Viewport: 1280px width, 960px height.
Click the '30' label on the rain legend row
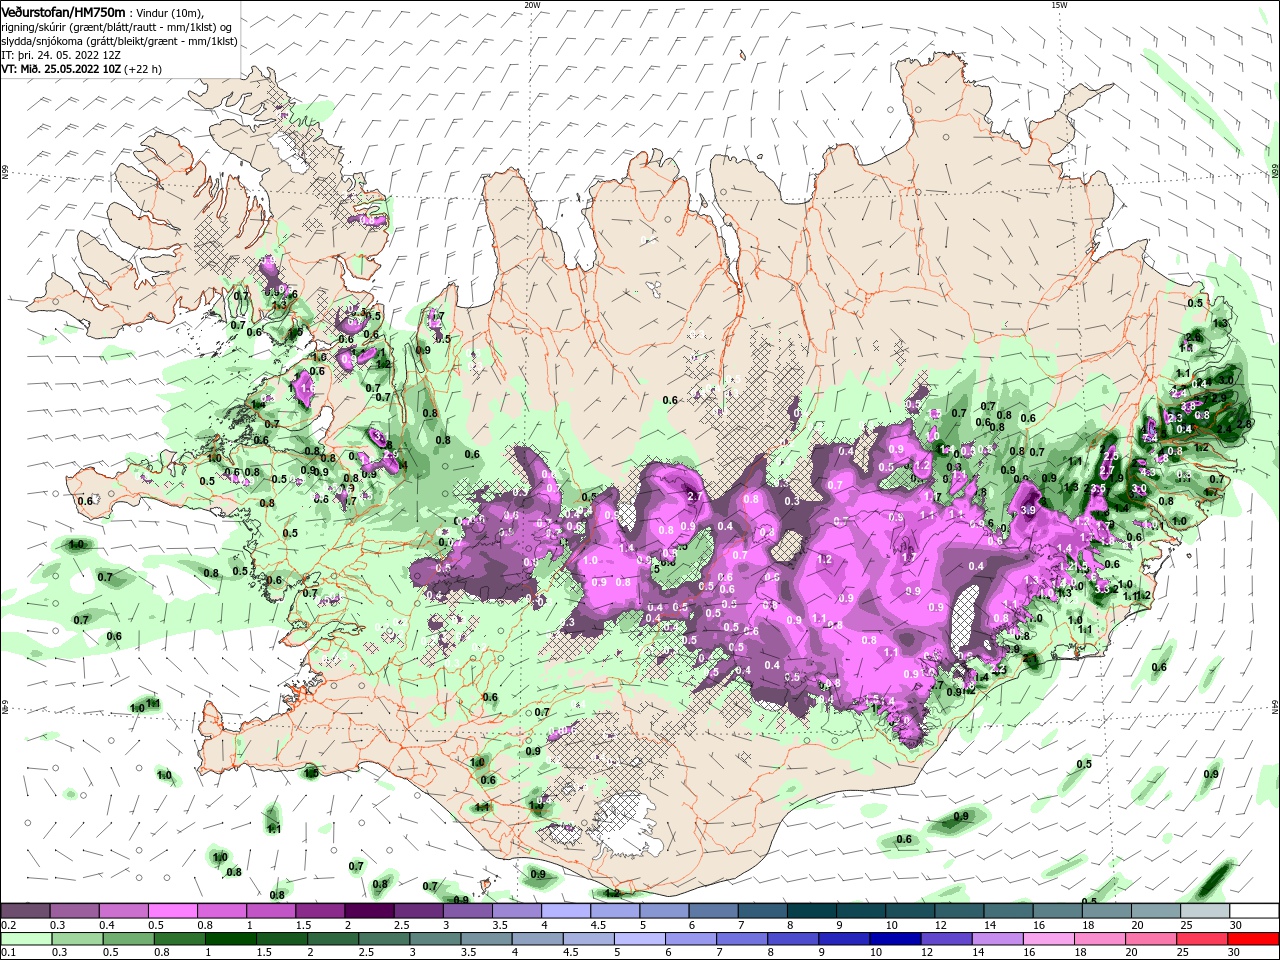(1232, 953)
